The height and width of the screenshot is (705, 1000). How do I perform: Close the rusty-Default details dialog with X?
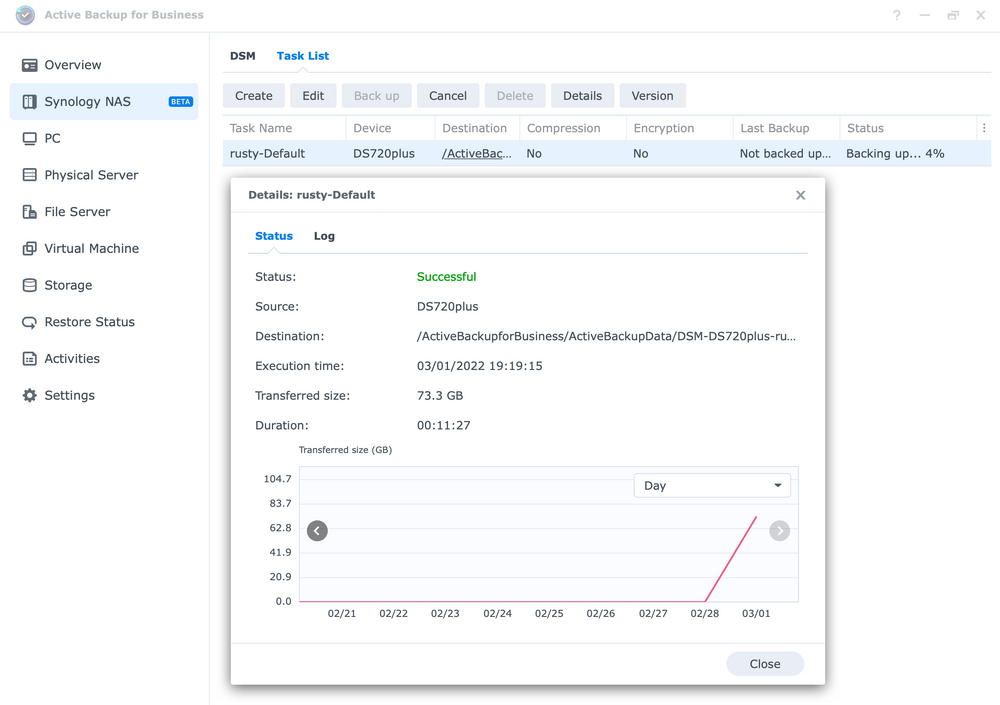tap(800, 195)
